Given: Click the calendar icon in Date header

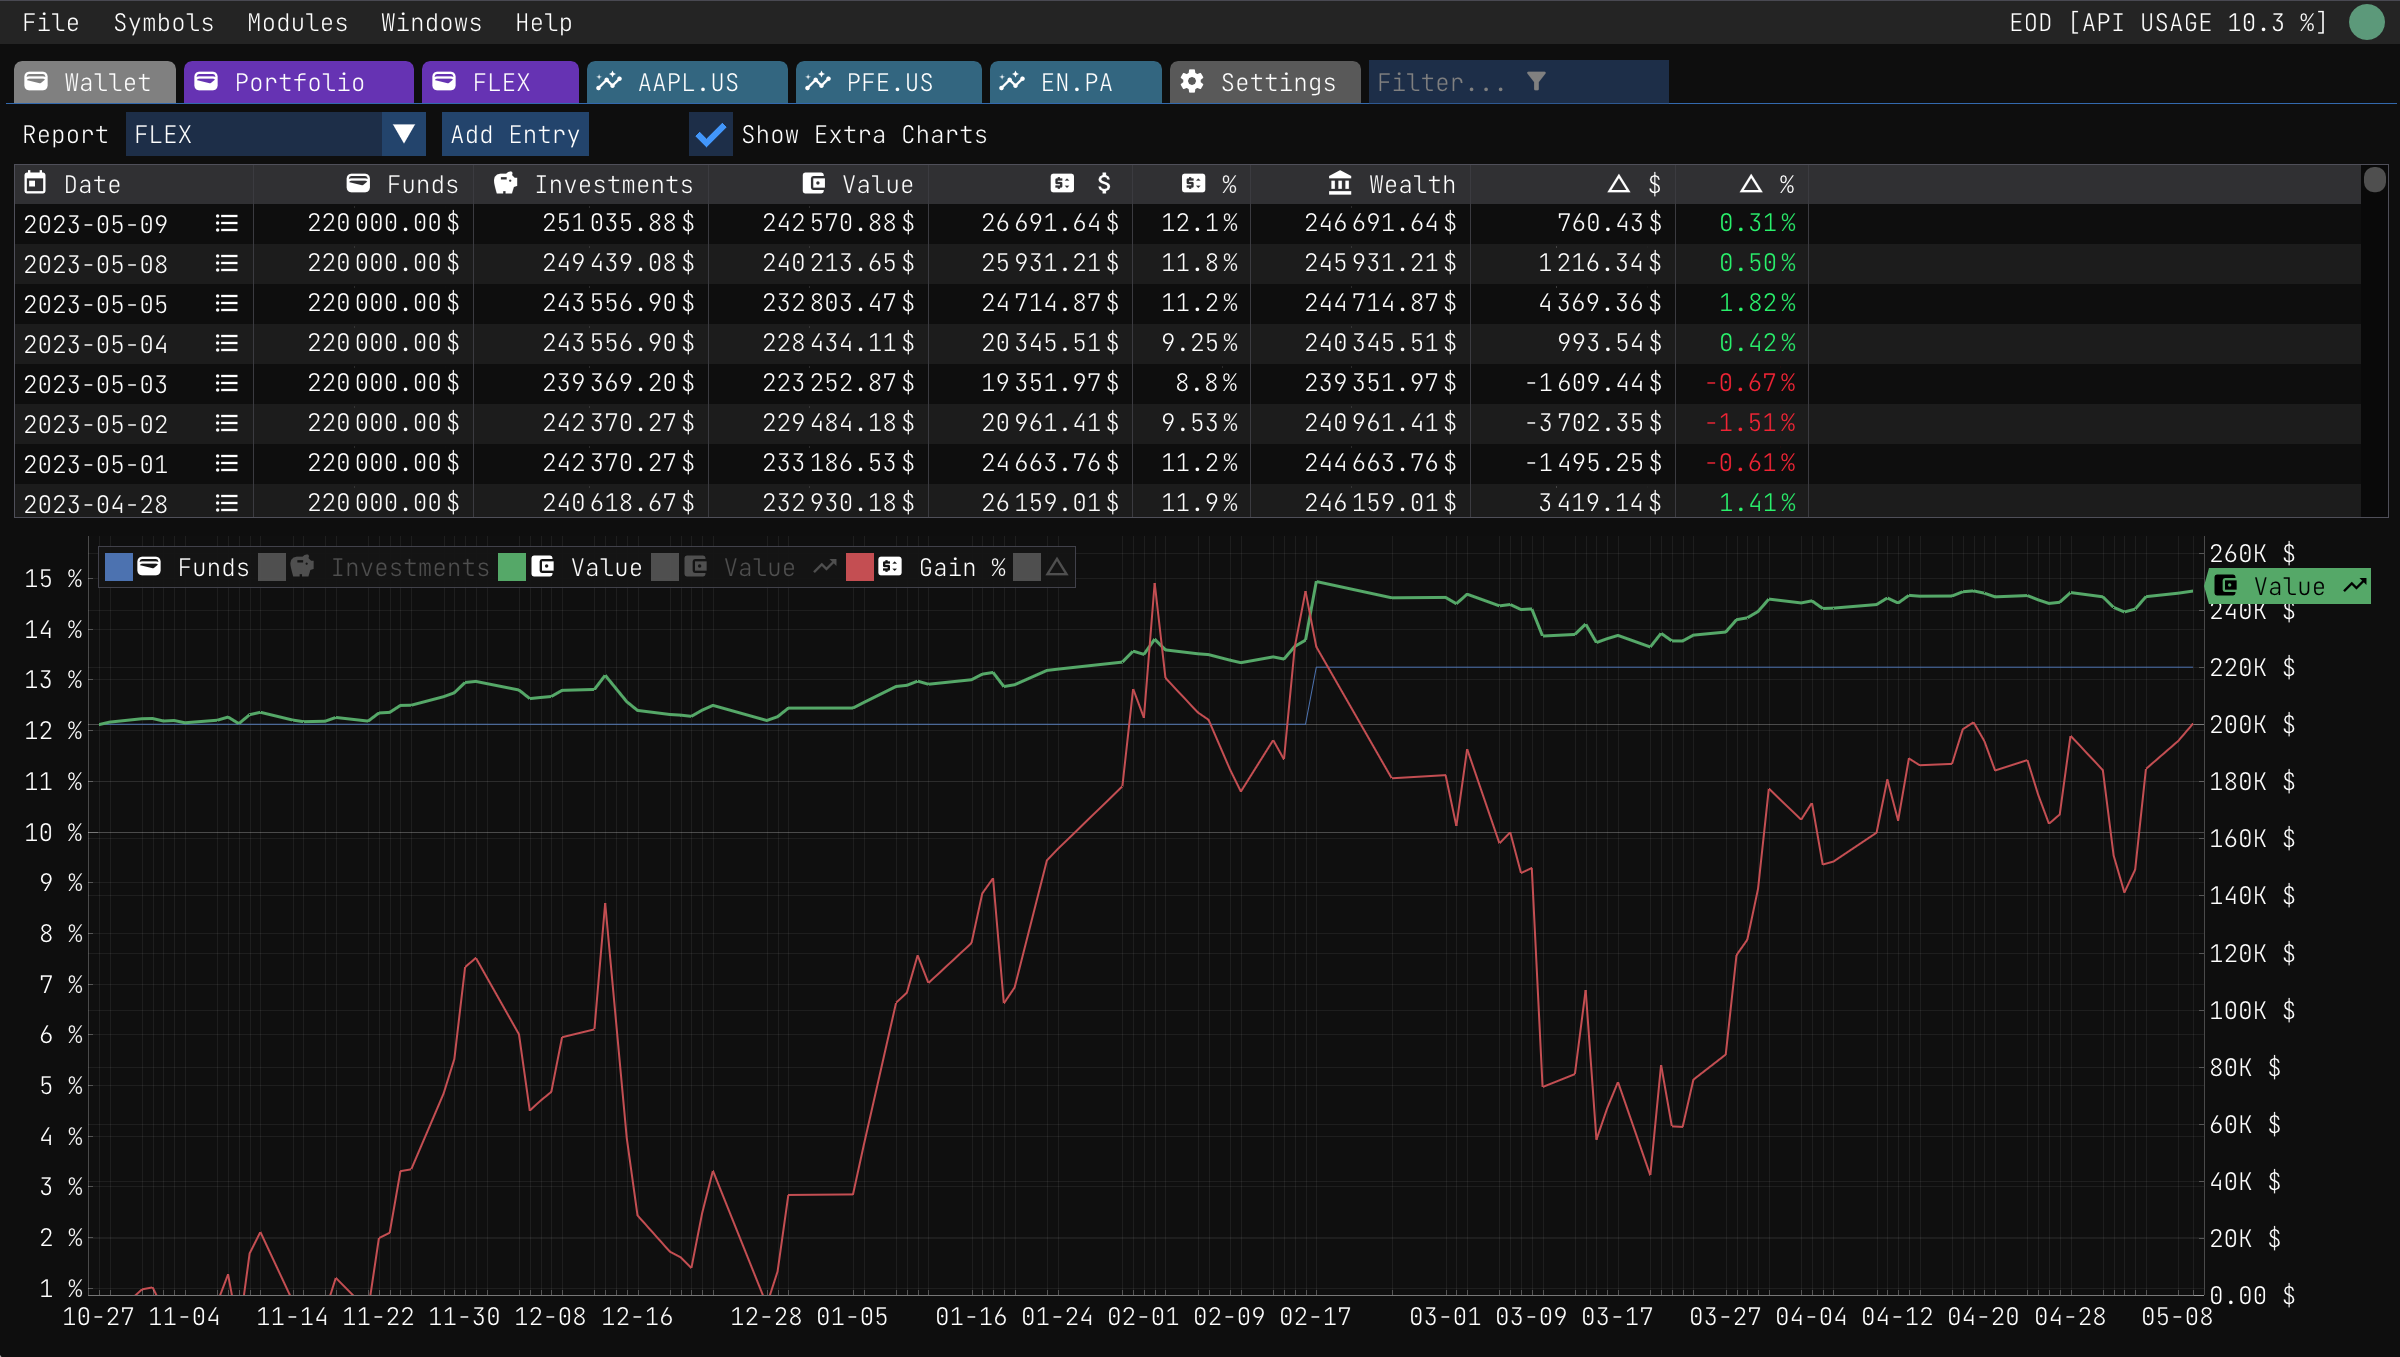Looking at the screenshot, I should point(35,182).
